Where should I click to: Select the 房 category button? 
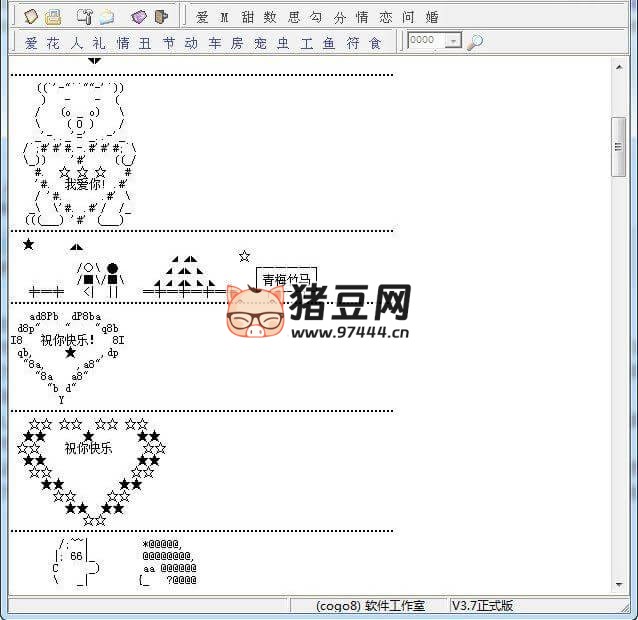(x=237, y=42)
